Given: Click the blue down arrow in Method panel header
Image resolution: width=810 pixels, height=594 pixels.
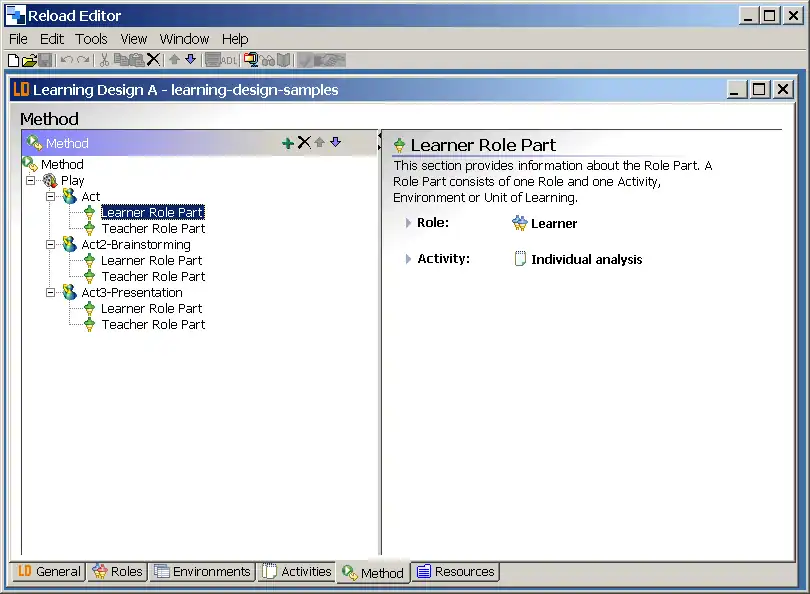Looking at the screenshot, I should 335,143.
